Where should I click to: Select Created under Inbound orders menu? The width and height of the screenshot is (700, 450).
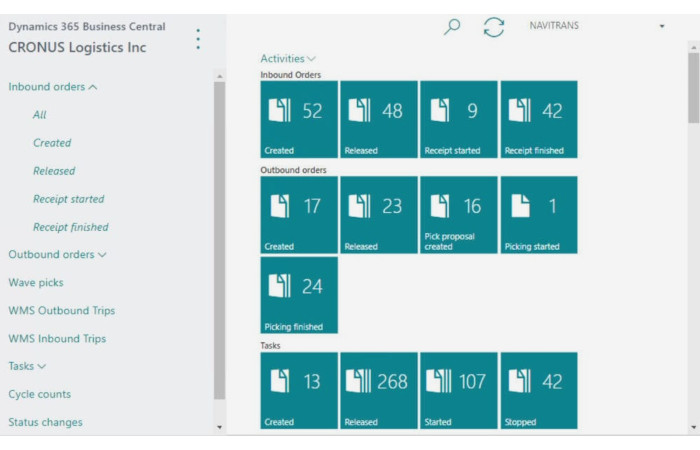52,143
